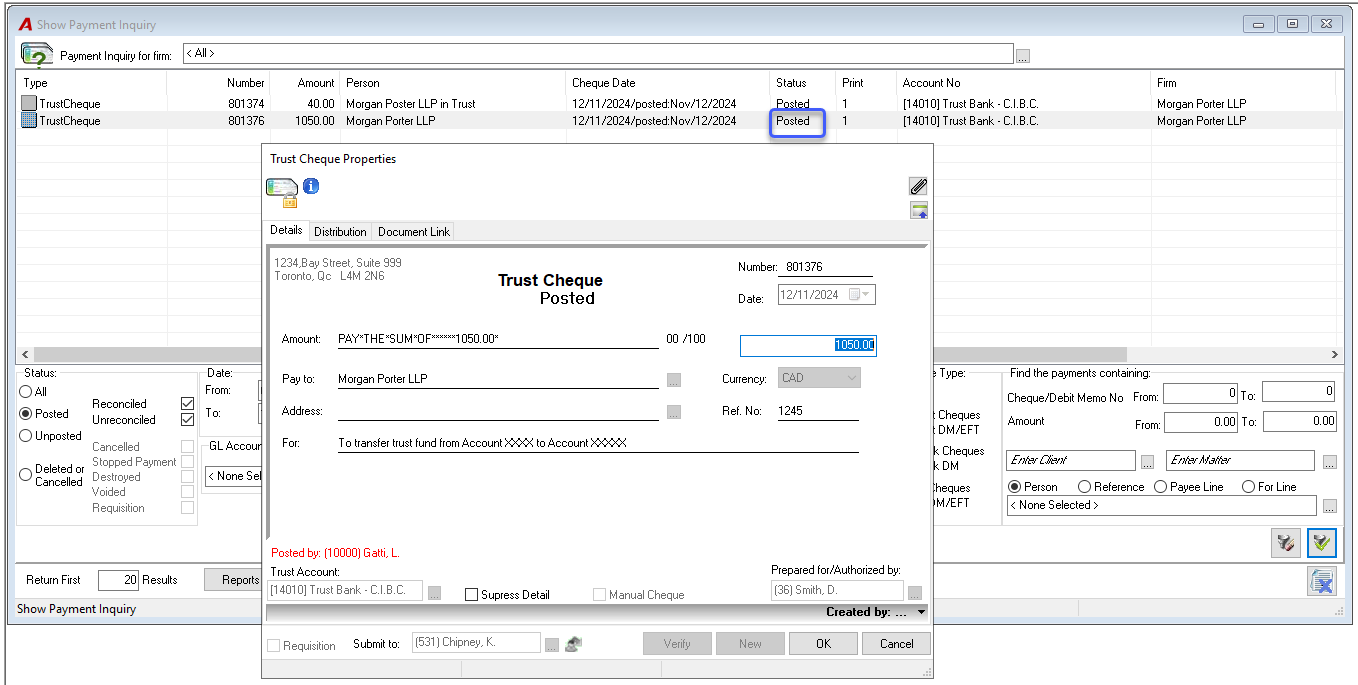Click the paperclip attachment icon
Viewport: 1358px width, 685px height.
point(918,186)
